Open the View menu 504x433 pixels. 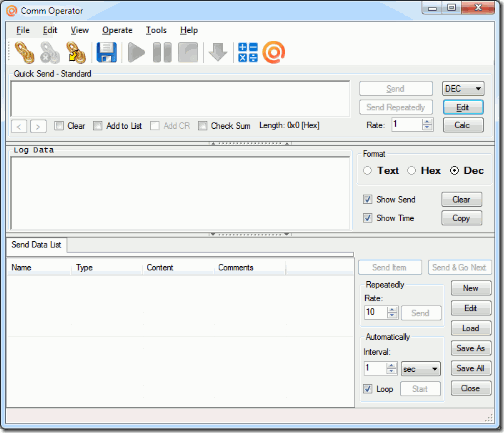pyautogui.click(x=79, y=30)
